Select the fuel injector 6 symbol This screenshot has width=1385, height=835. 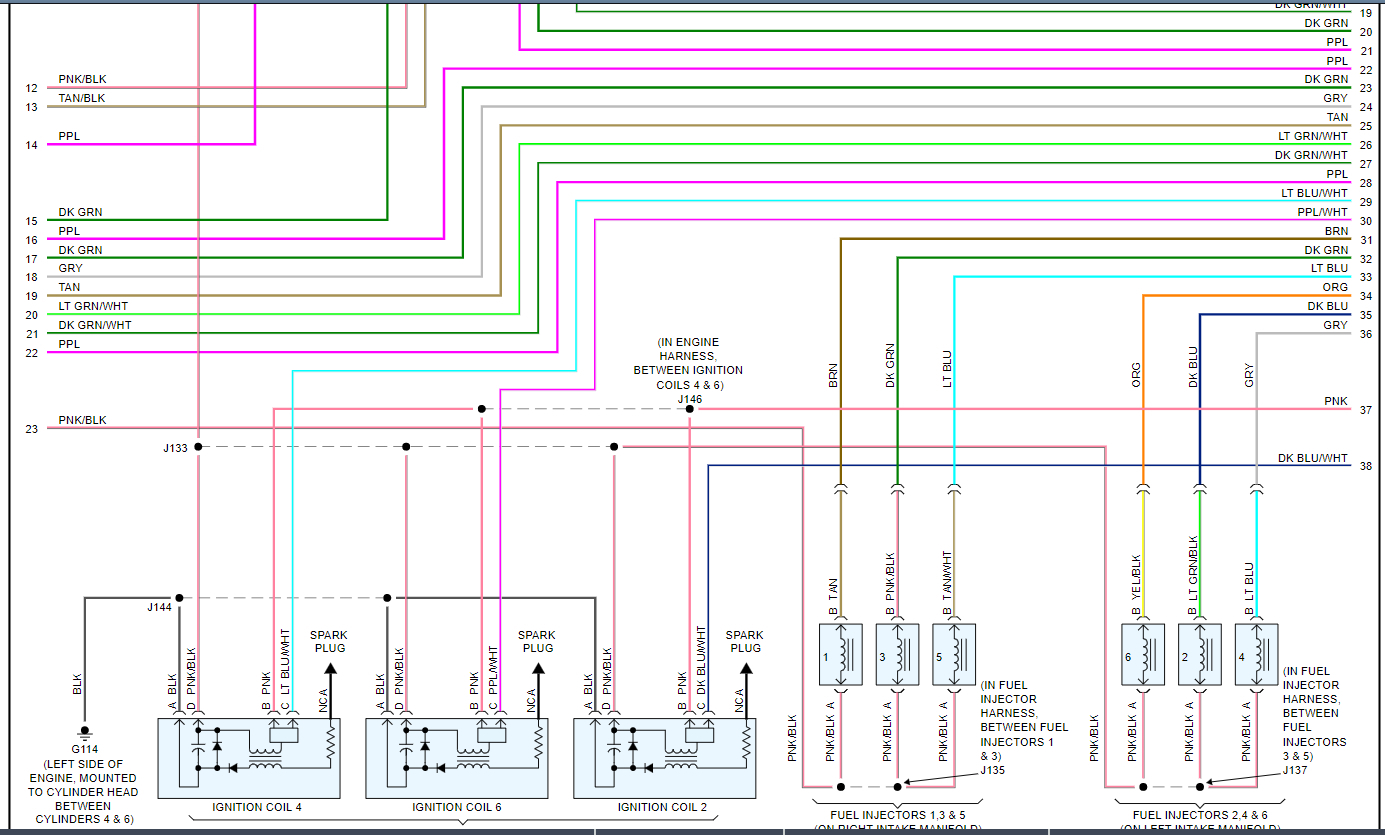click(x=1142, y=655)
